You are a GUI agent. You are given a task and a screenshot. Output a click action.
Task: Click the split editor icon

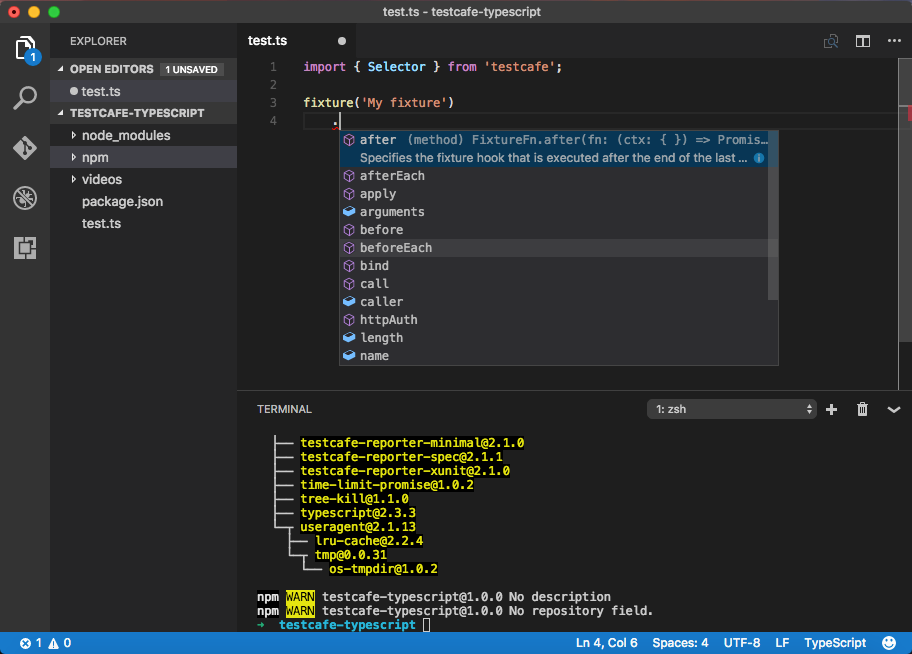coord(862,41)
